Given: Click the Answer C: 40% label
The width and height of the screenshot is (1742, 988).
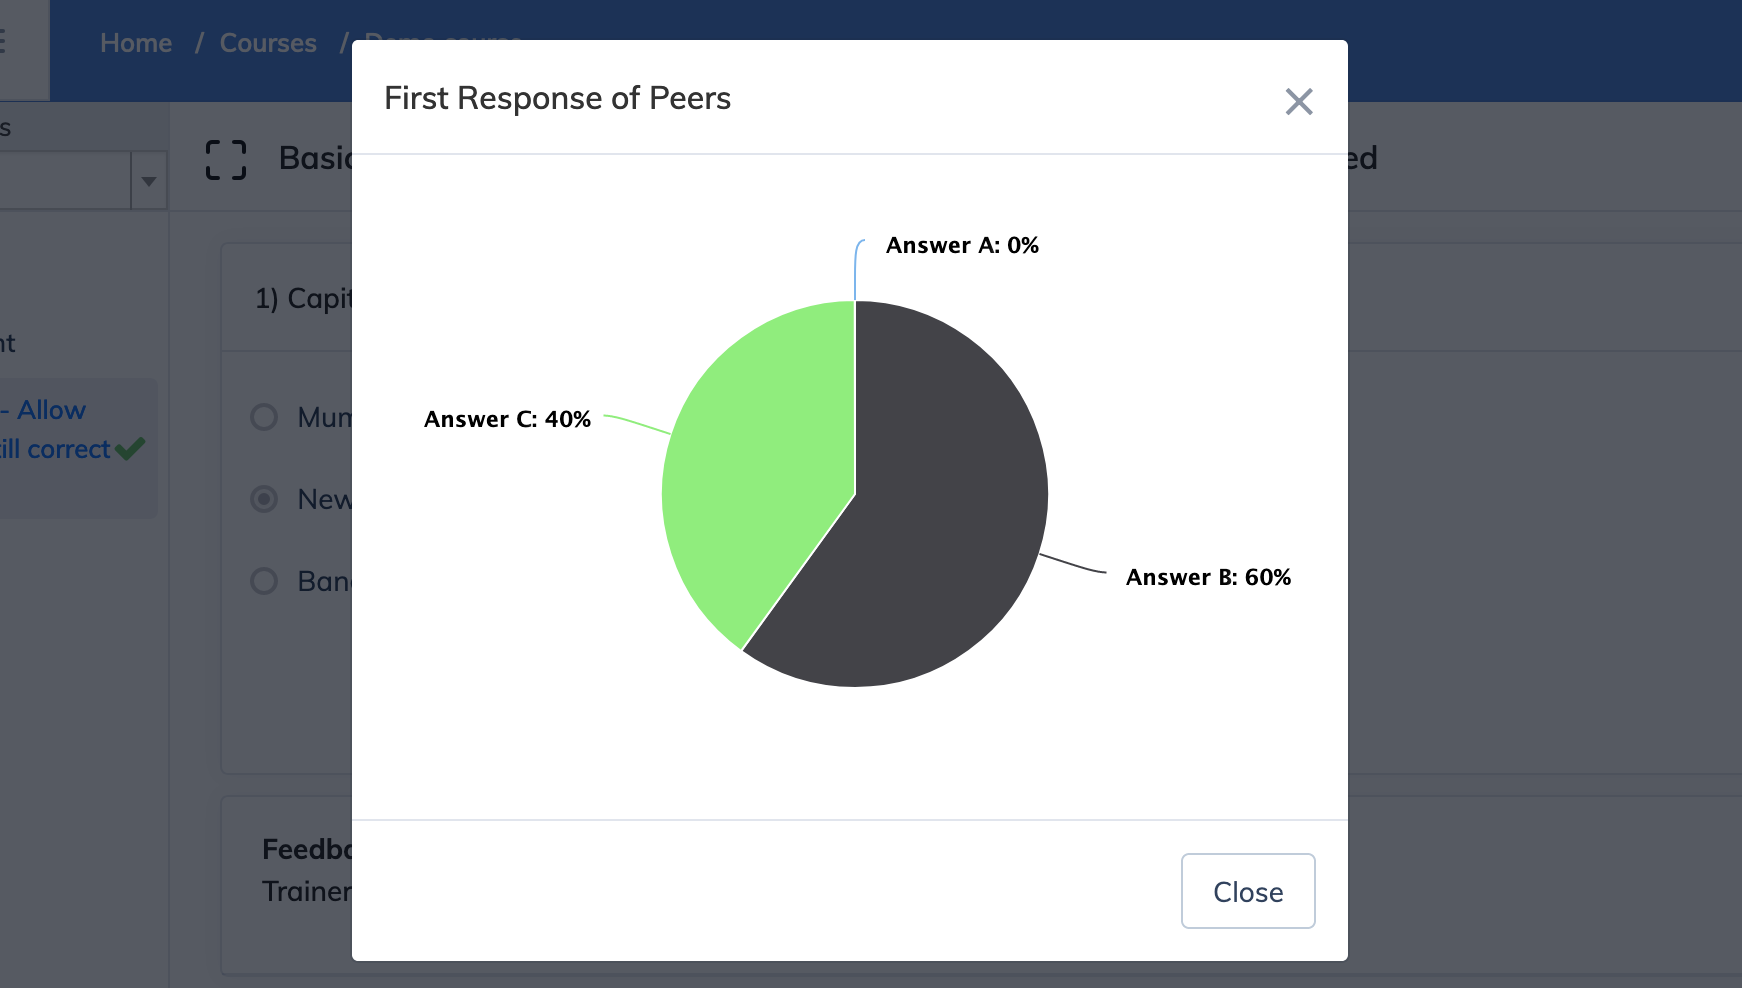Looking at the screenshot, I should (507, 419).
